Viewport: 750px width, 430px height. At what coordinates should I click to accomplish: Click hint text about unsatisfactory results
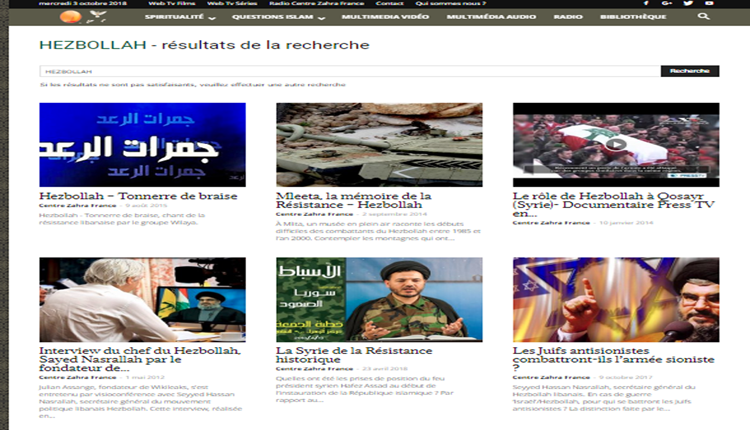(193, 85)
